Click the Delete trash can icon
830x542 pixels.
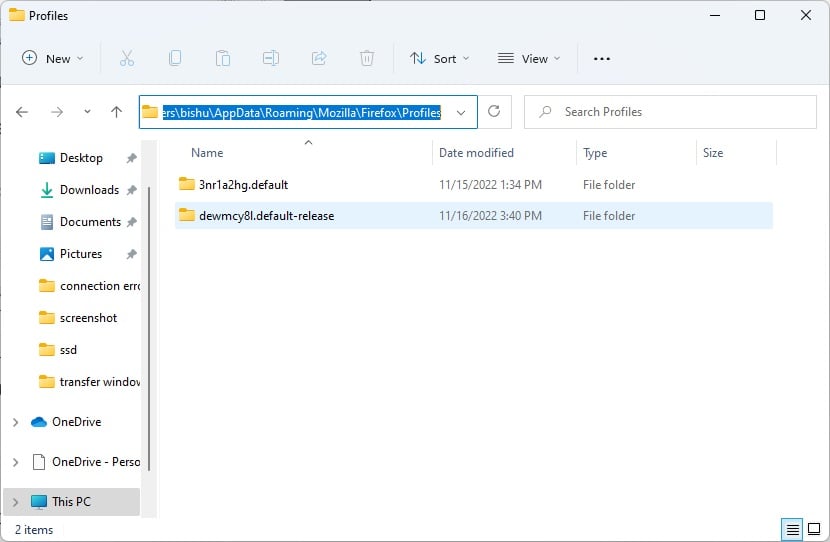click(367, 58)
